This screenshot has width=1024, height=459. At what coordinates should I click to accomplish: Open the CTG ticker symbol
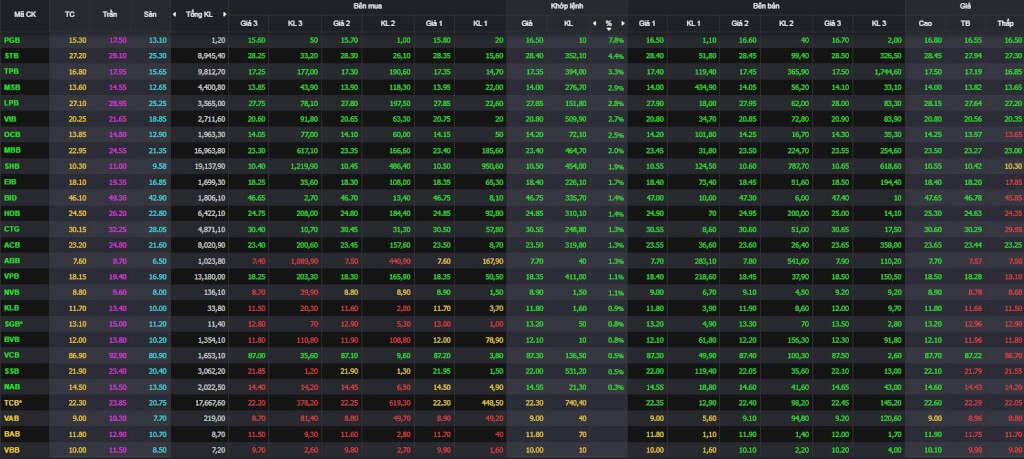pos(12,229)
